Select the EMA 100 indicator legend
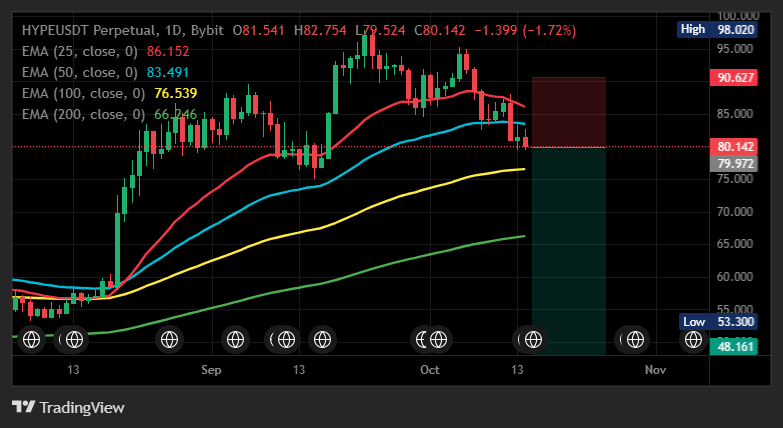Screen dimensions: 783x428 [x=109, y=93]
